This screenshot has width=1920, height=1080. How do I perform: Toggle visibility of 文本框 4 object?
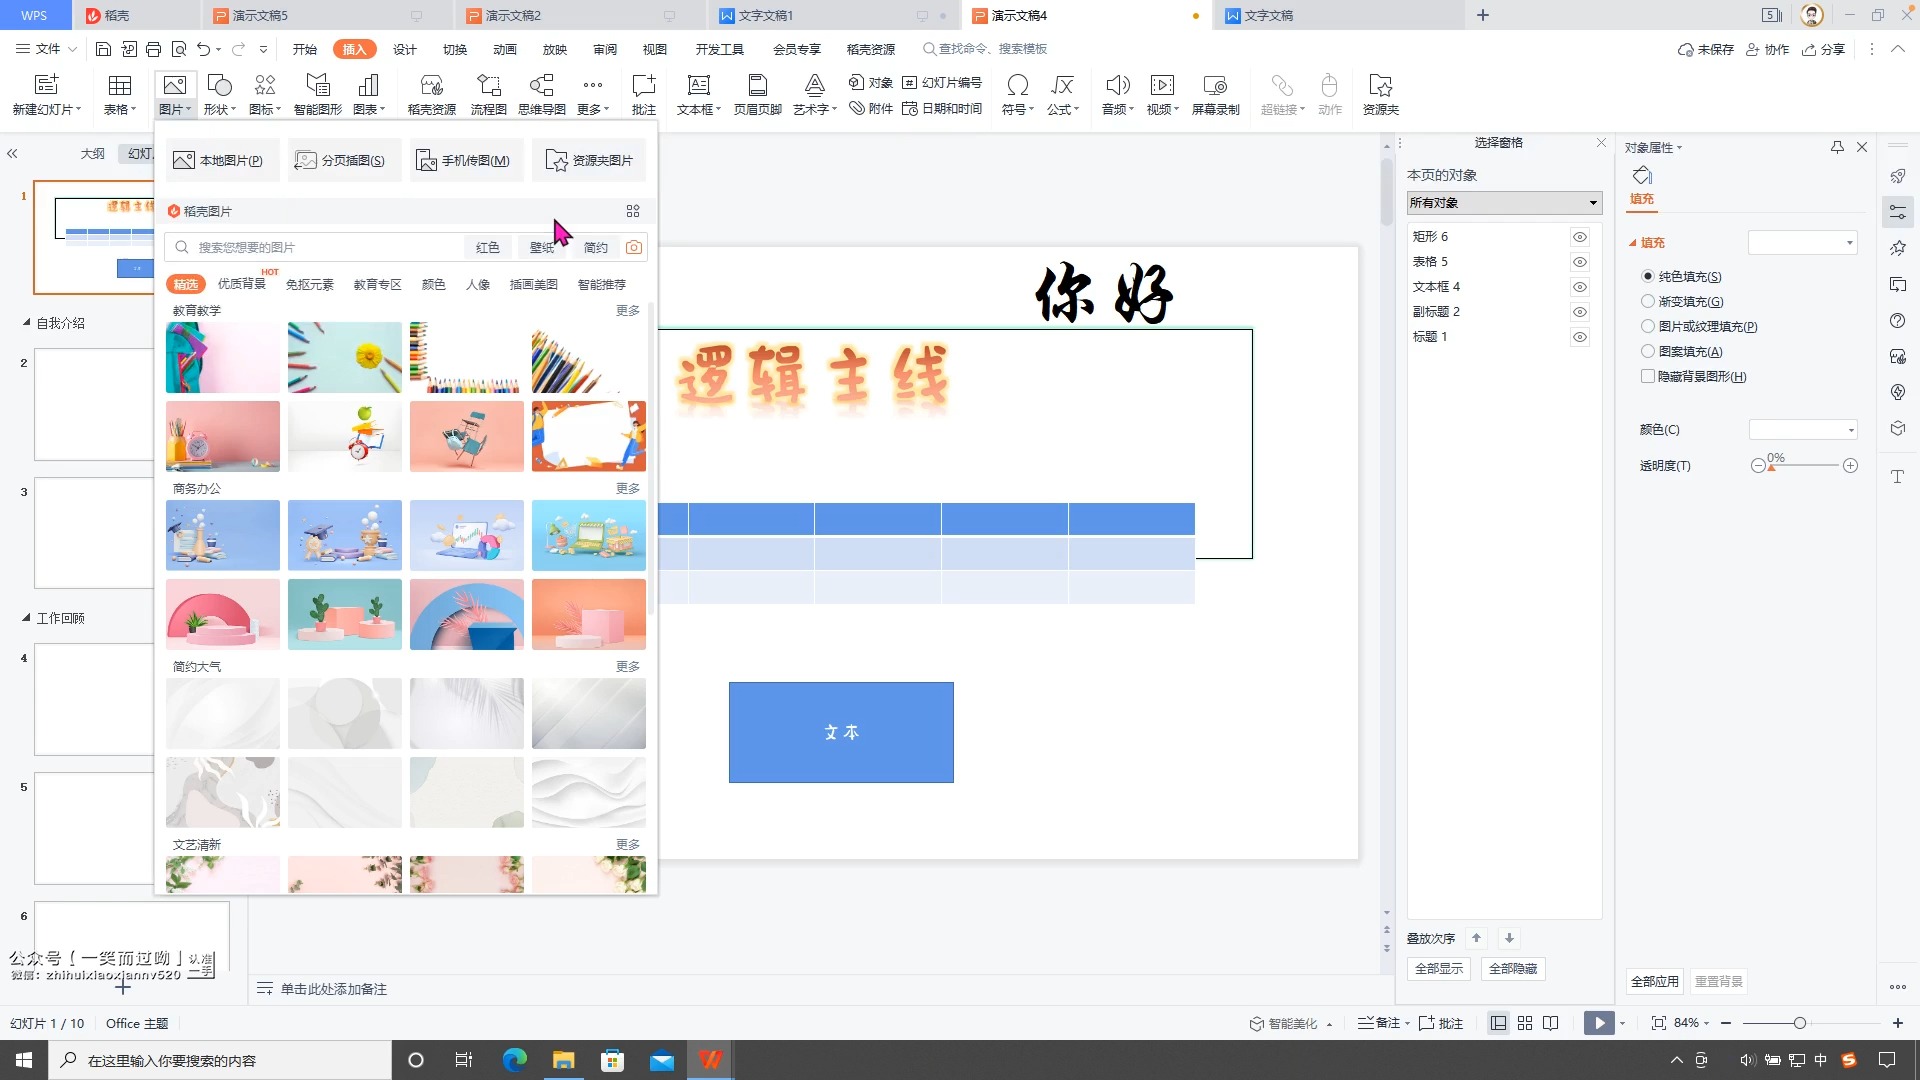click(1580, 287)
